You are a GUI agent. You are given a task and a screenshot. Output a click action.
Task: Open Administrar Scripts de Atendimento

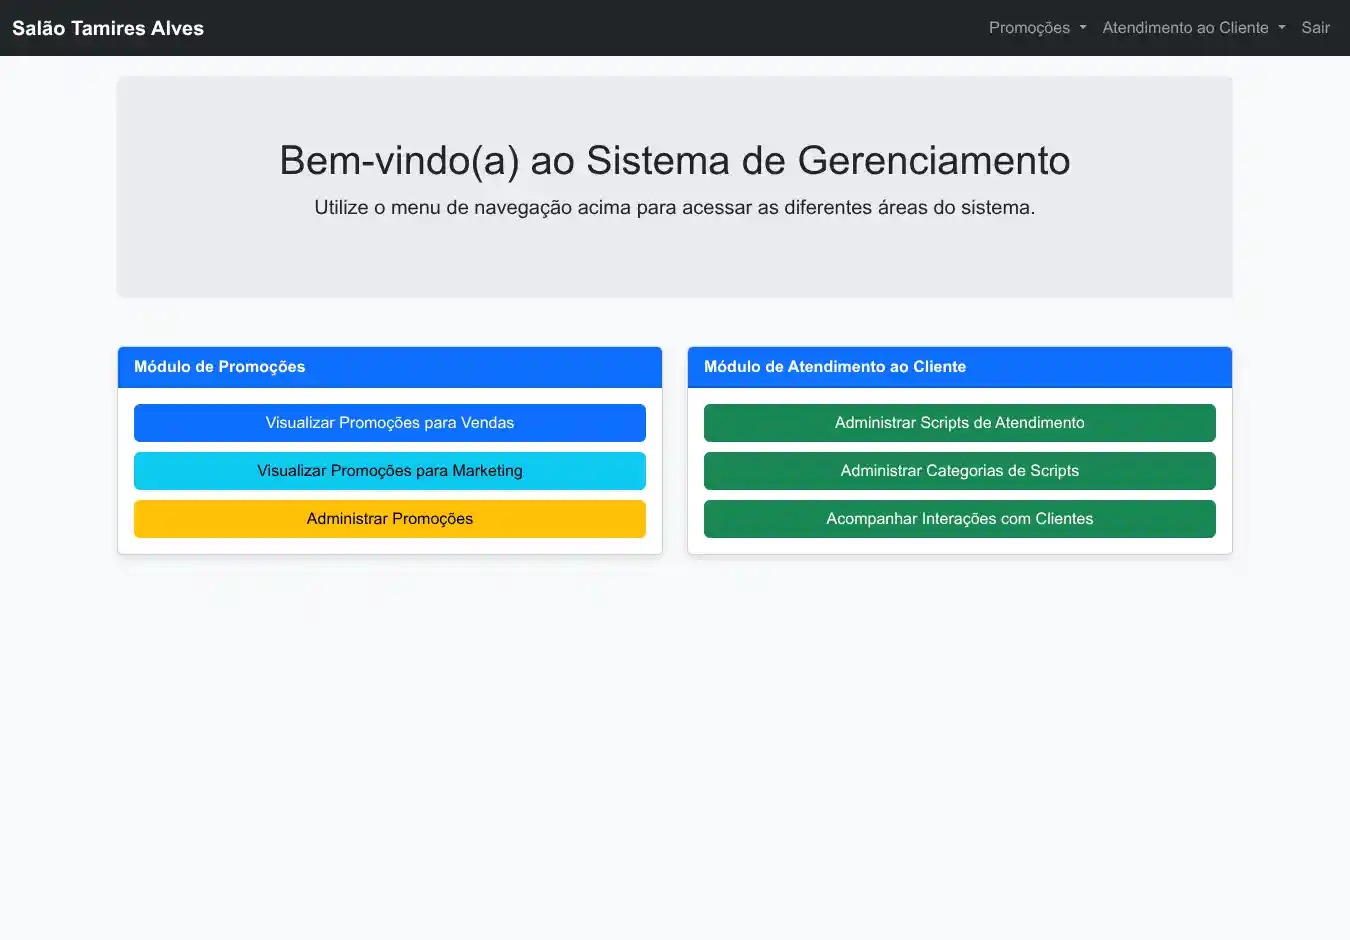click(959, 423)
